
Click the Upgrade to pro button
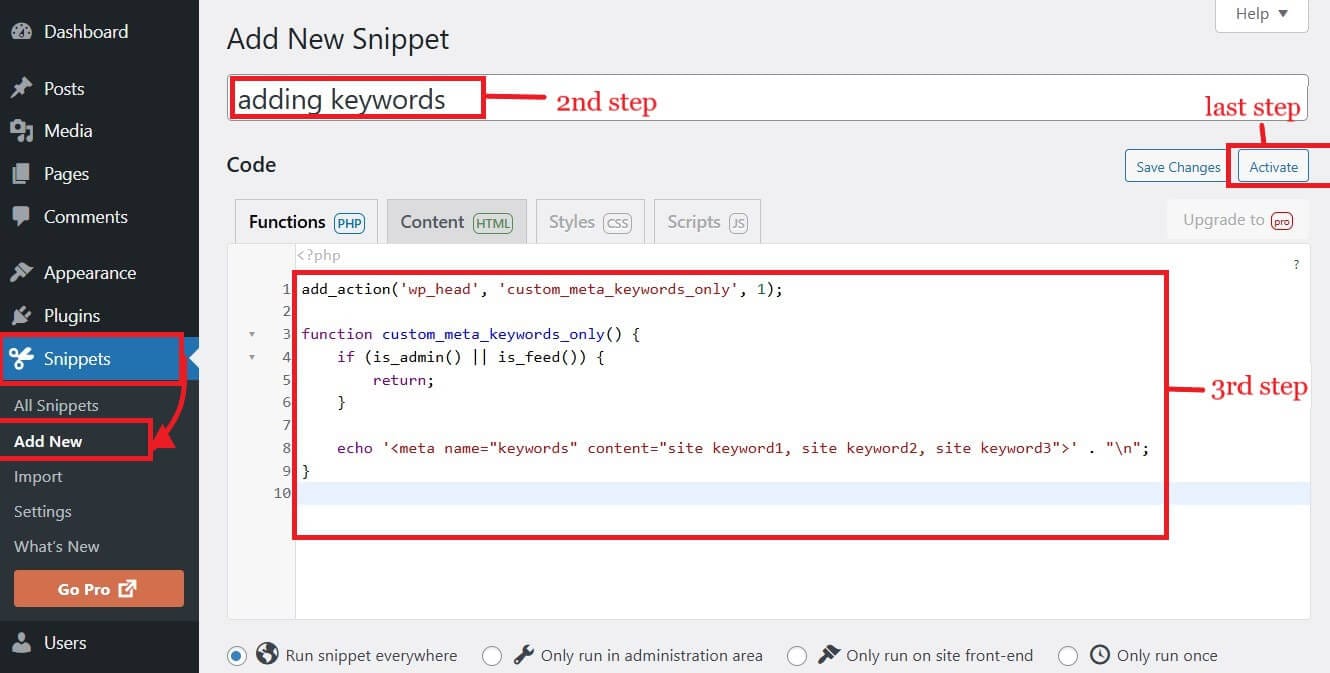coord(1238,220)
